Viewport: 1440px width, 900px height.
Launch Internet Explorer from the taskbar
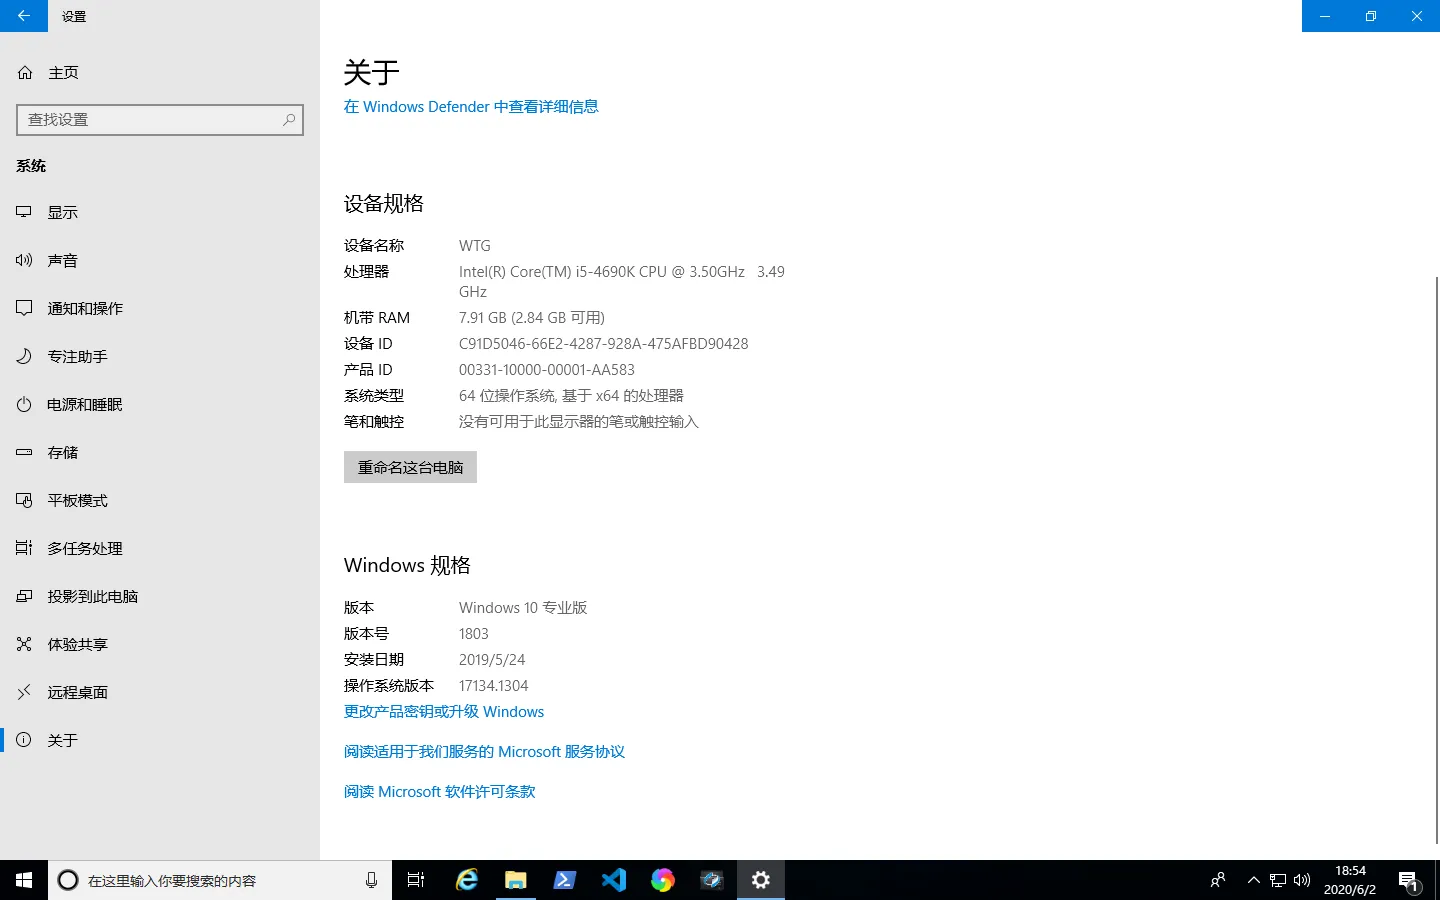[x=467, y=880]
